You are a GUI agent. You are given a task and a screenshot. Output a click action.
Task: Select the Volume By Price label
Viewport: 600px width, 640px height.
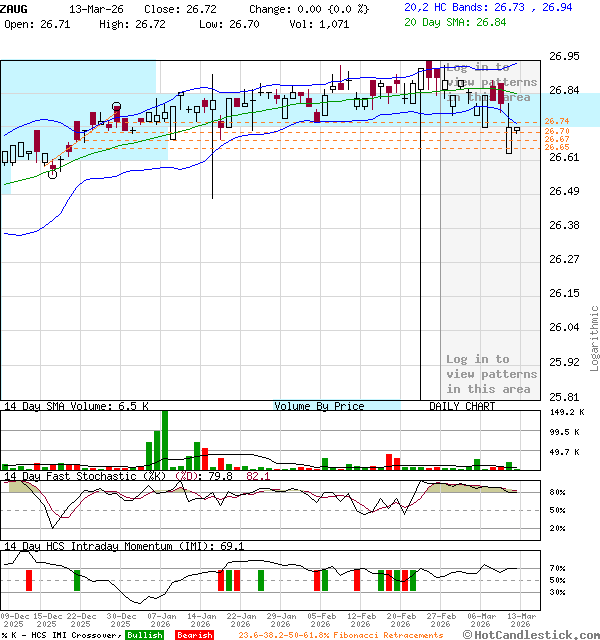319,406
